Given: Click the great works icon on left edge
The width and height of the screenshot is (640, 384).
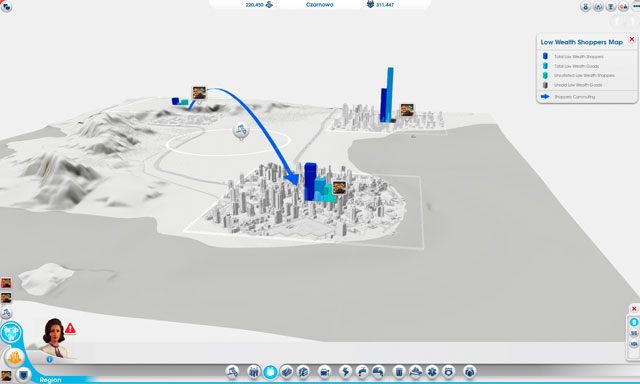Looking at the screenshot, I should [x=6, y=313].
